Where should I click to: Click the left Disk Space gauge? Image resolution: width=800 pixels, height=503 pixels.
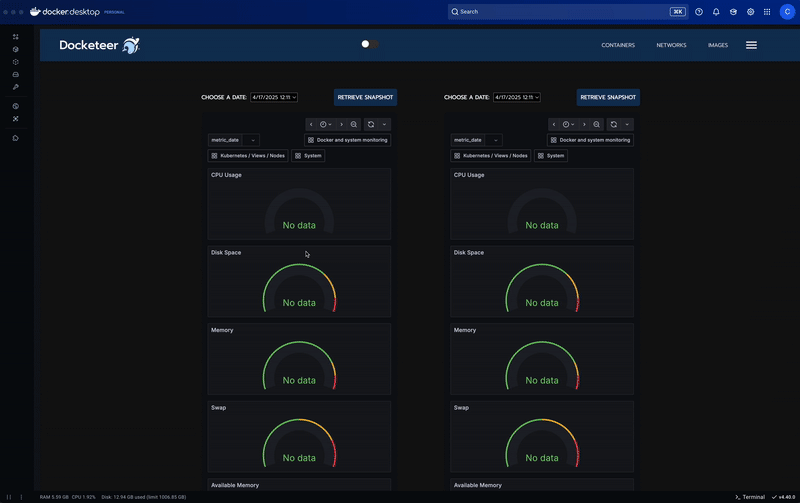pos(299,287)
